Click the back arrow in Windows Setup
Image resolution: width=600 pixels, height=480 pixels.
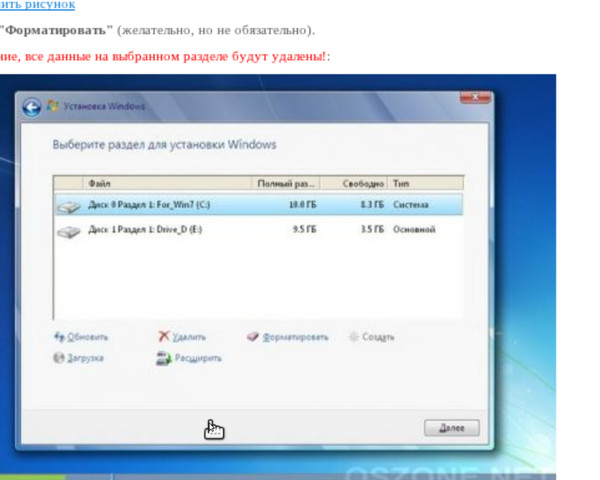click(31, 107)
